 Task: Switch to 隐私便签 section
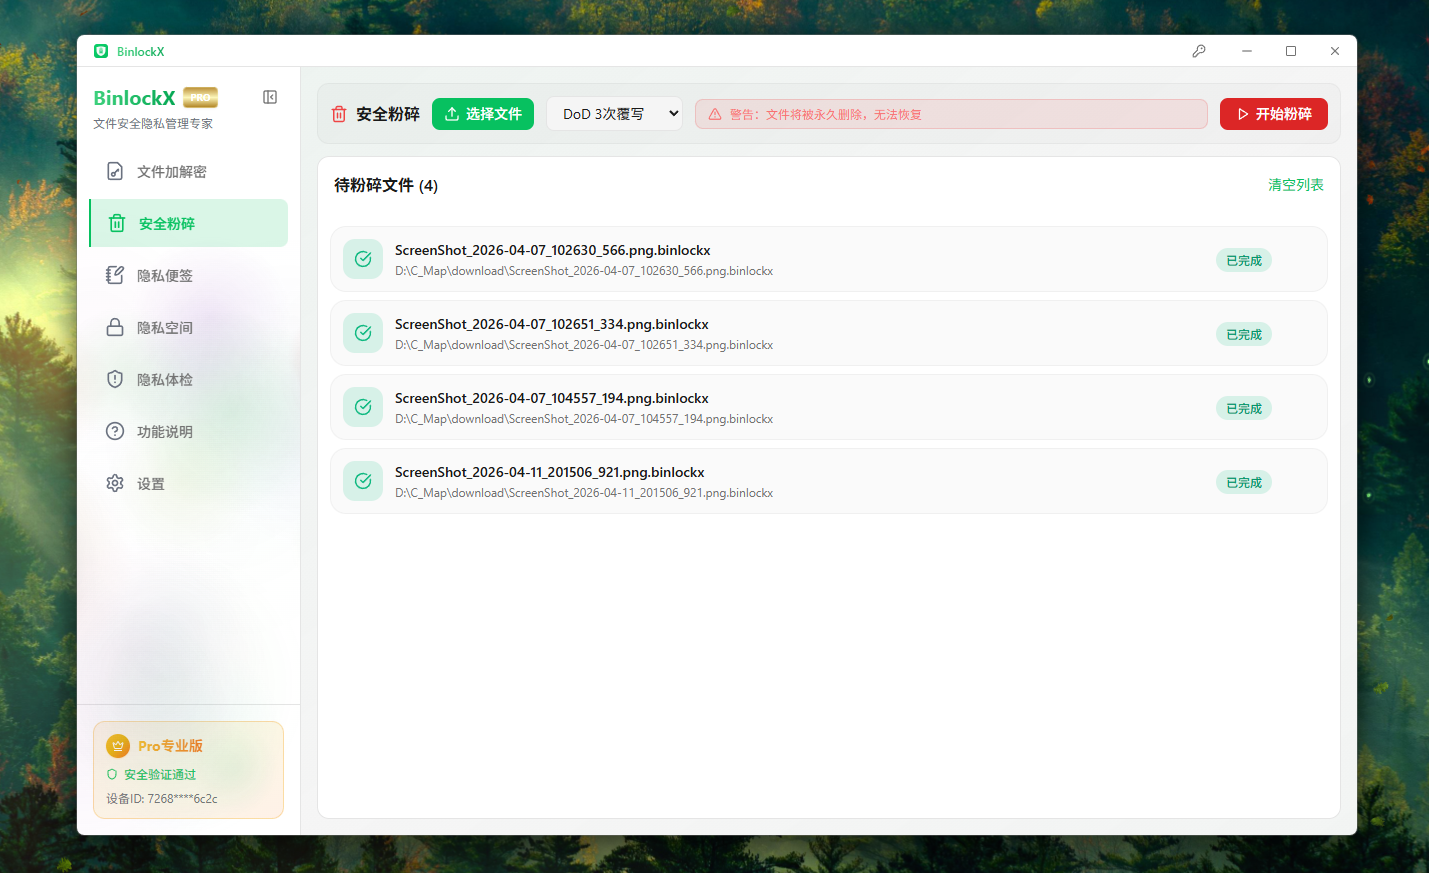point(189,275)
